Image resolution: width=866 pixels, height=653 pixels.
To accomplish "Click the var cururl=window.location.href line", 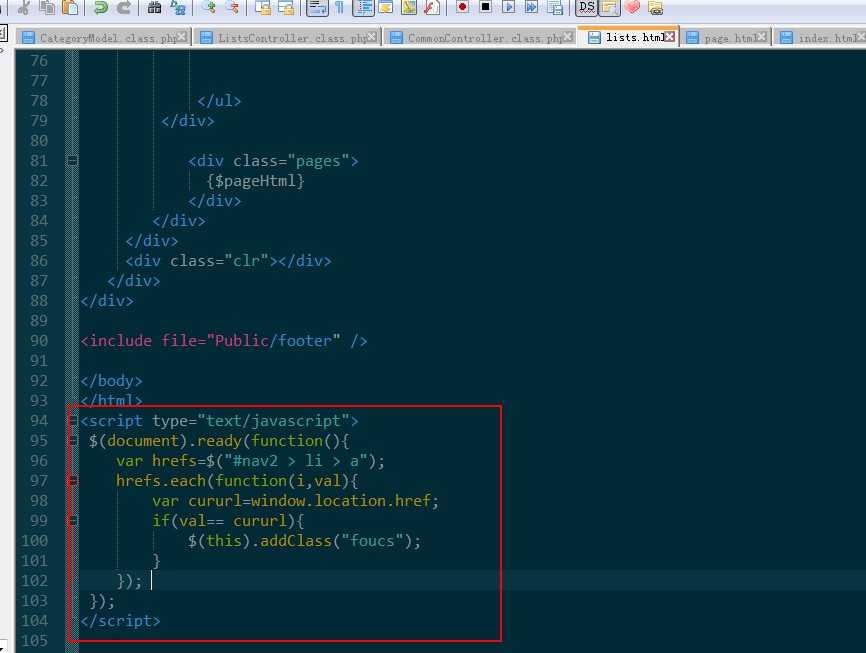I will click(x=295, y=501).
